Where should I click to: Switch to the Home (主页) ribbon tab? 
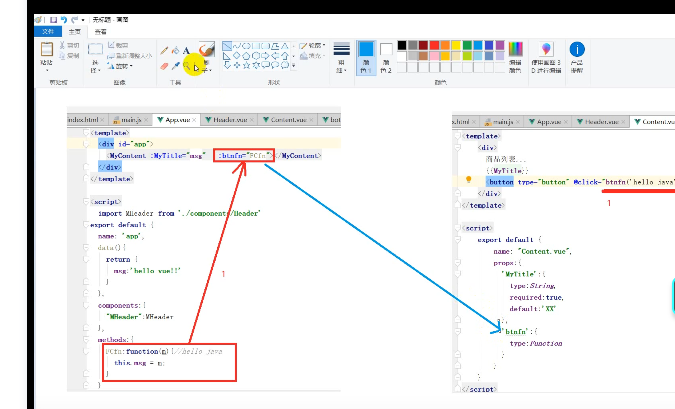click(x=74, y=32)
